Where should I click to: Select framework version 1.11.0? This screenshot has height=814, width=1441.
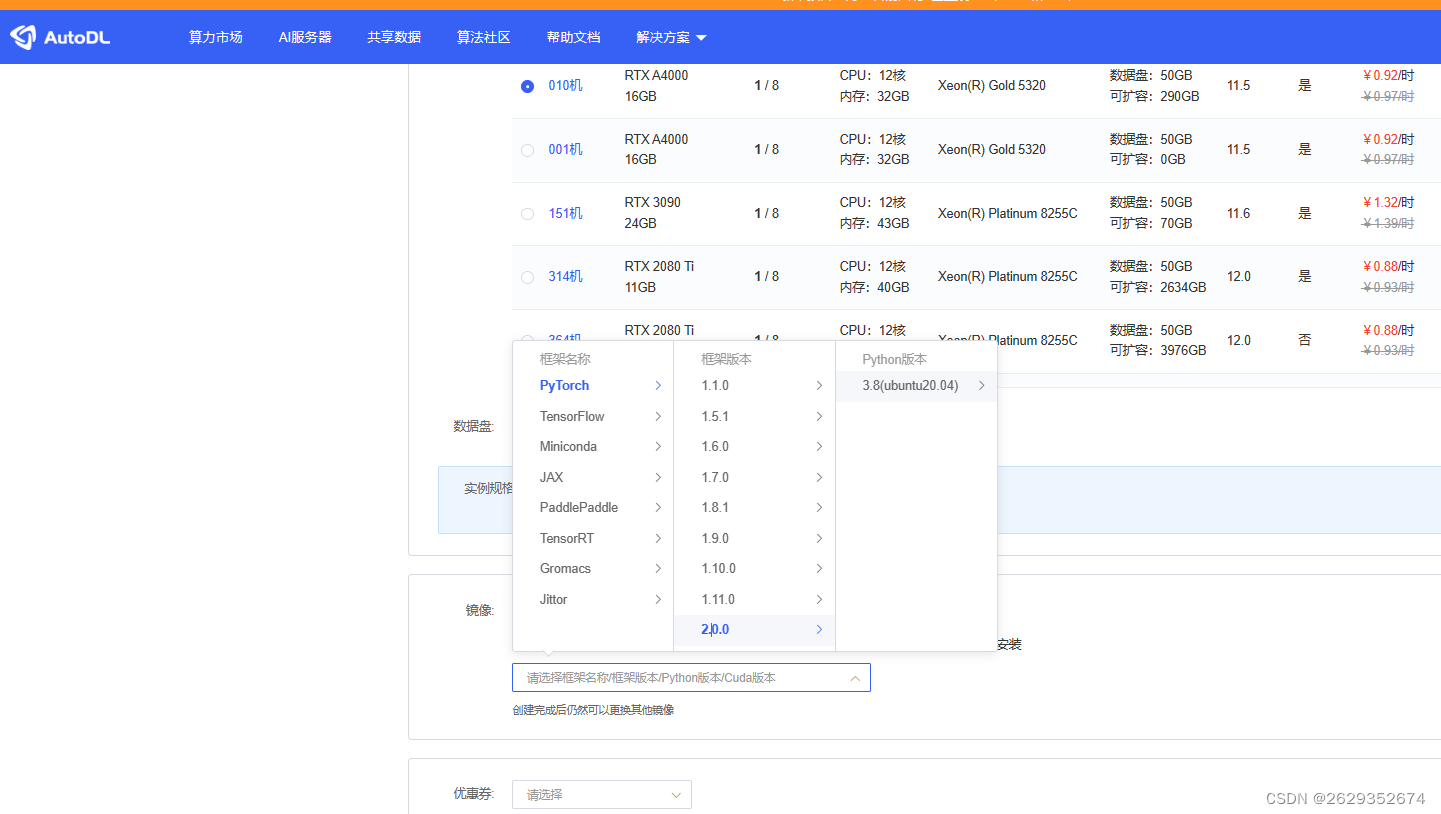pyautogui.click(x=754, y=599)
